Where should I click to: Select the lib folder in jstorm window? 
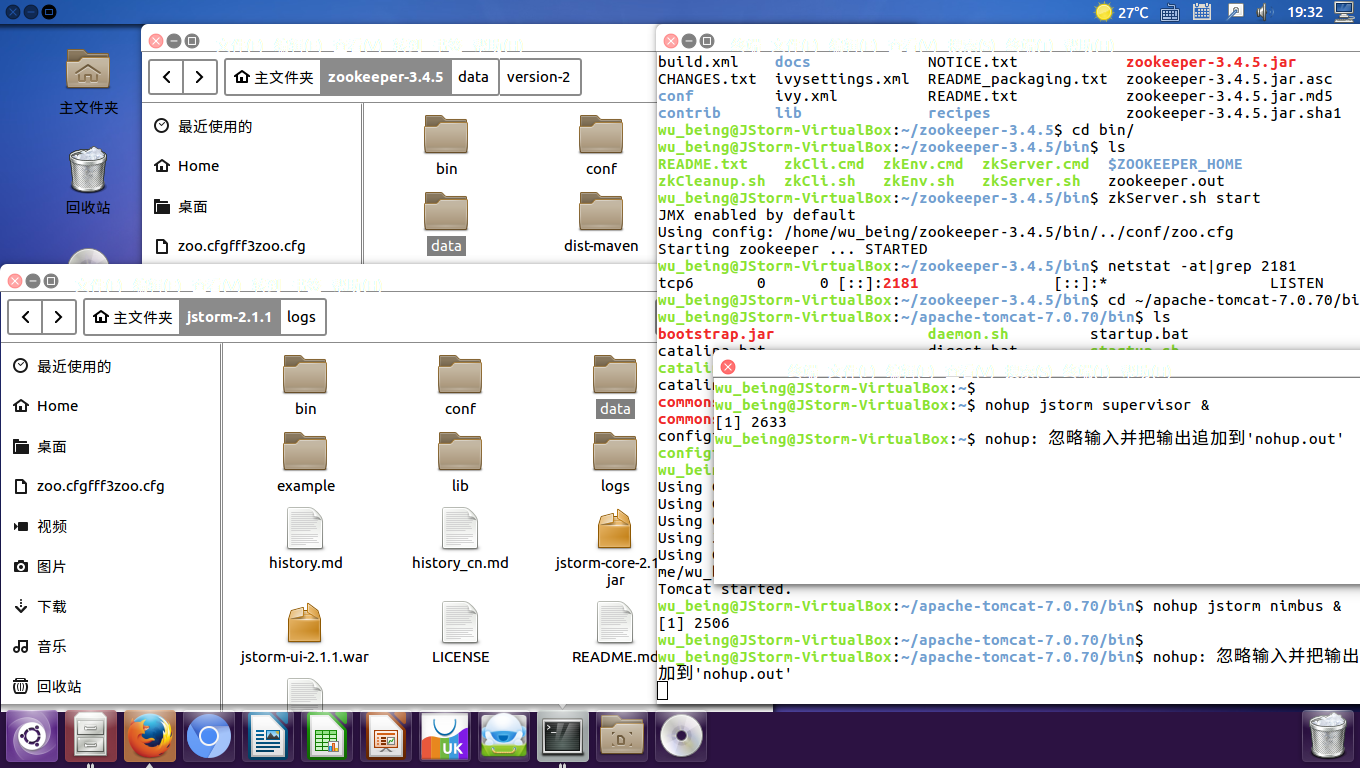coord(460,463)
